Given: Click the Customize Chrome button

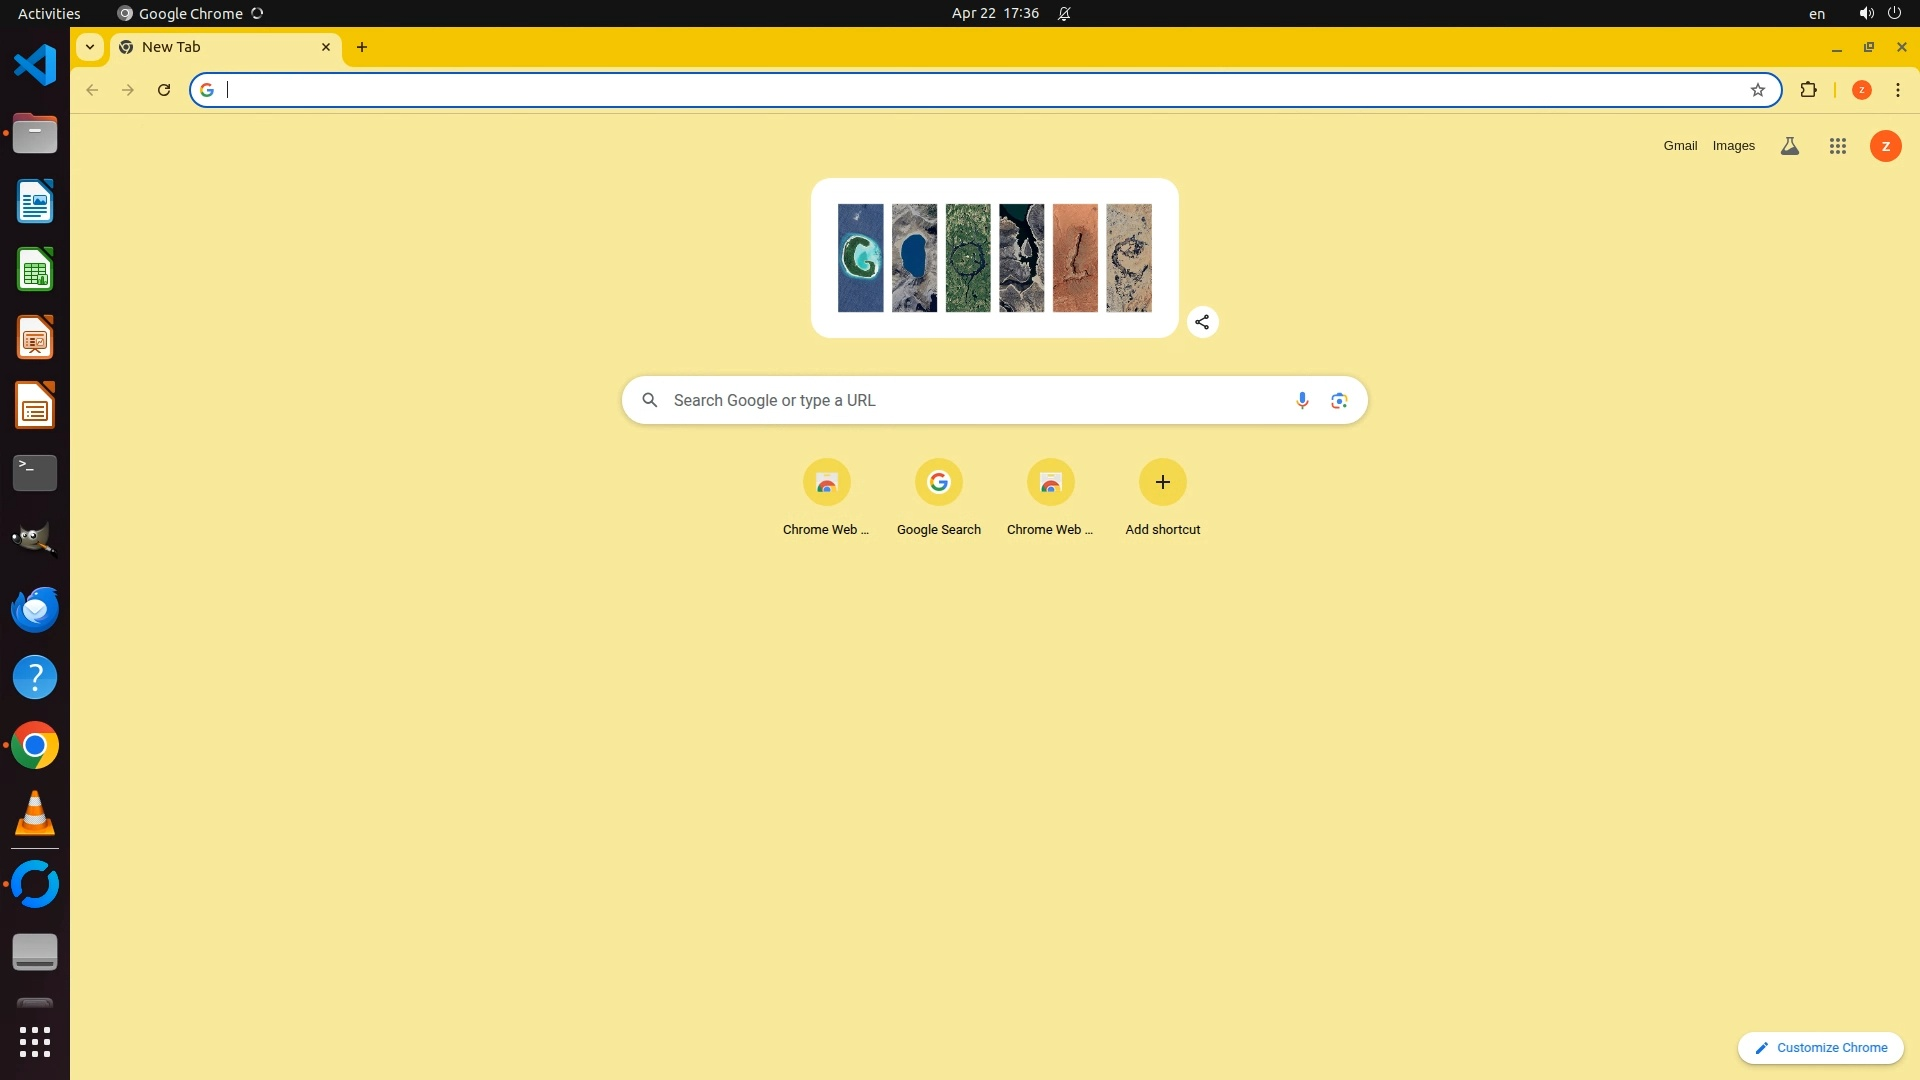Looking at the screenshot, I should coord(1820,1048).
